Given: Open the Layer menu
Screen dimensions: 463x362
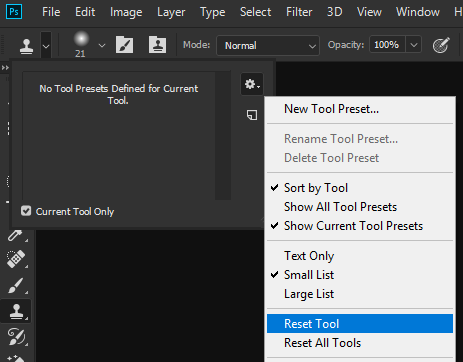Looking at the screenshot, I should [x=171, y=12].
